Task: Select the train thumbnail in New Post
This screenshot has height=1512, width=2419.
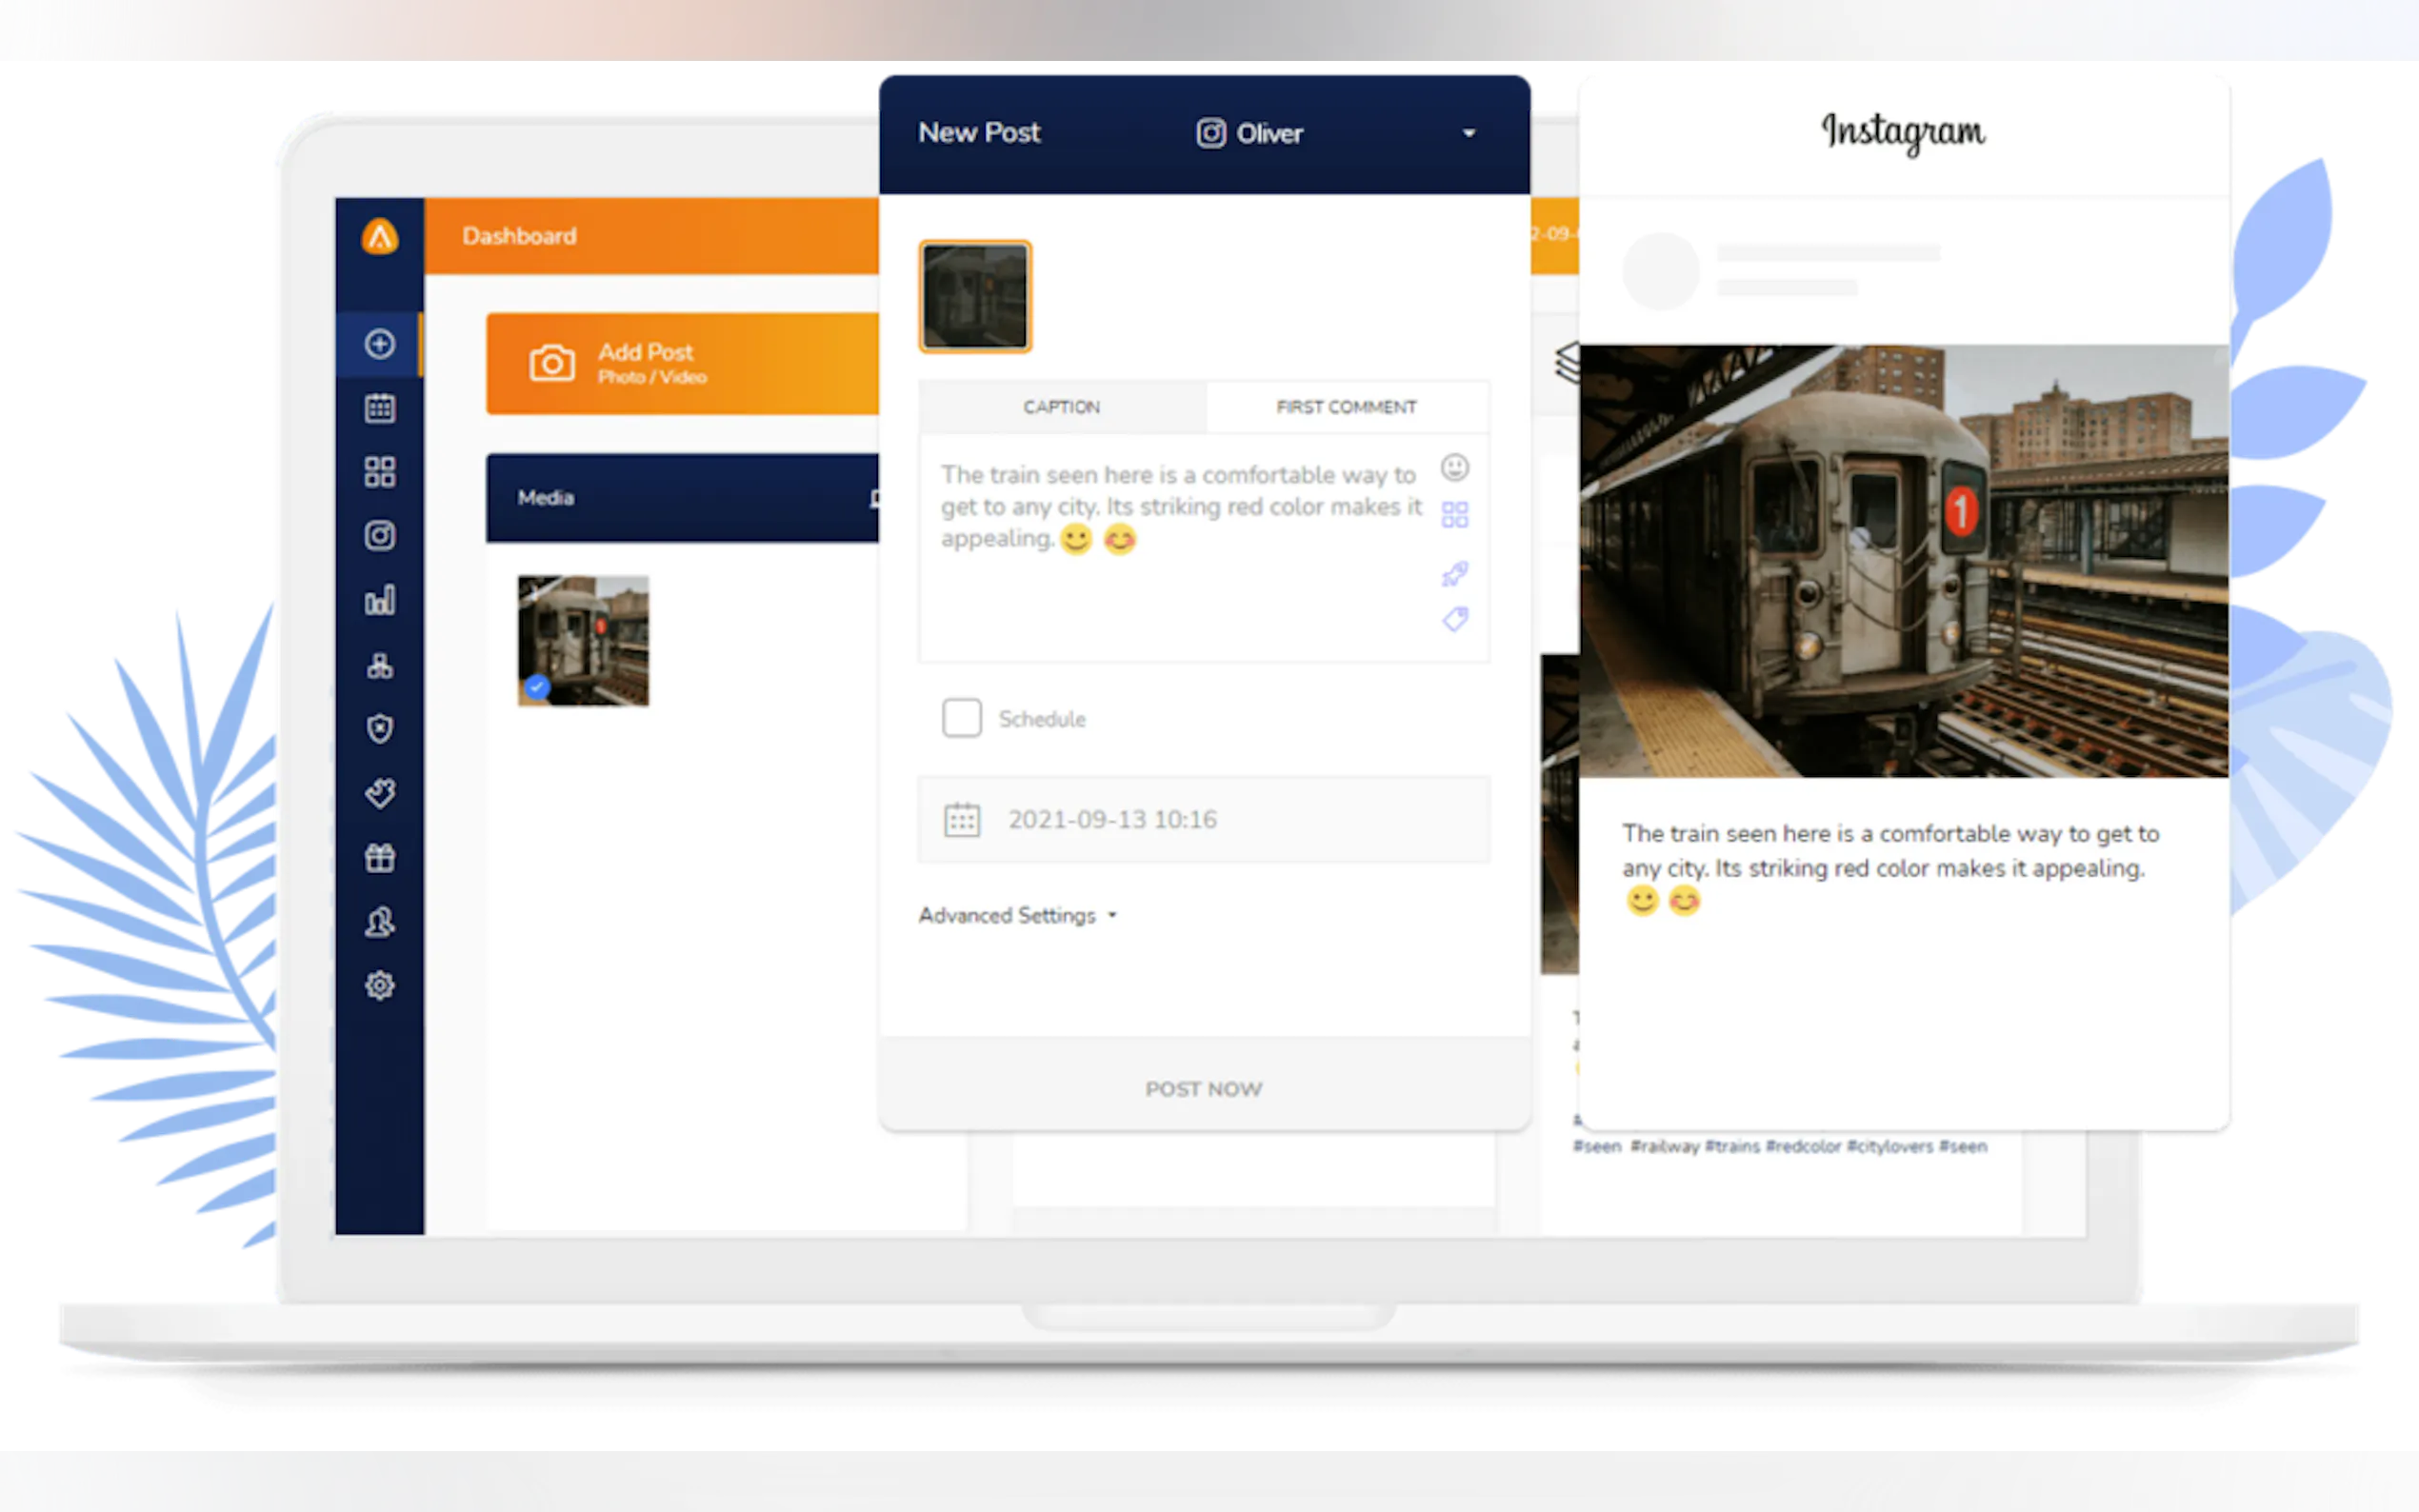Action: point(975,296)
